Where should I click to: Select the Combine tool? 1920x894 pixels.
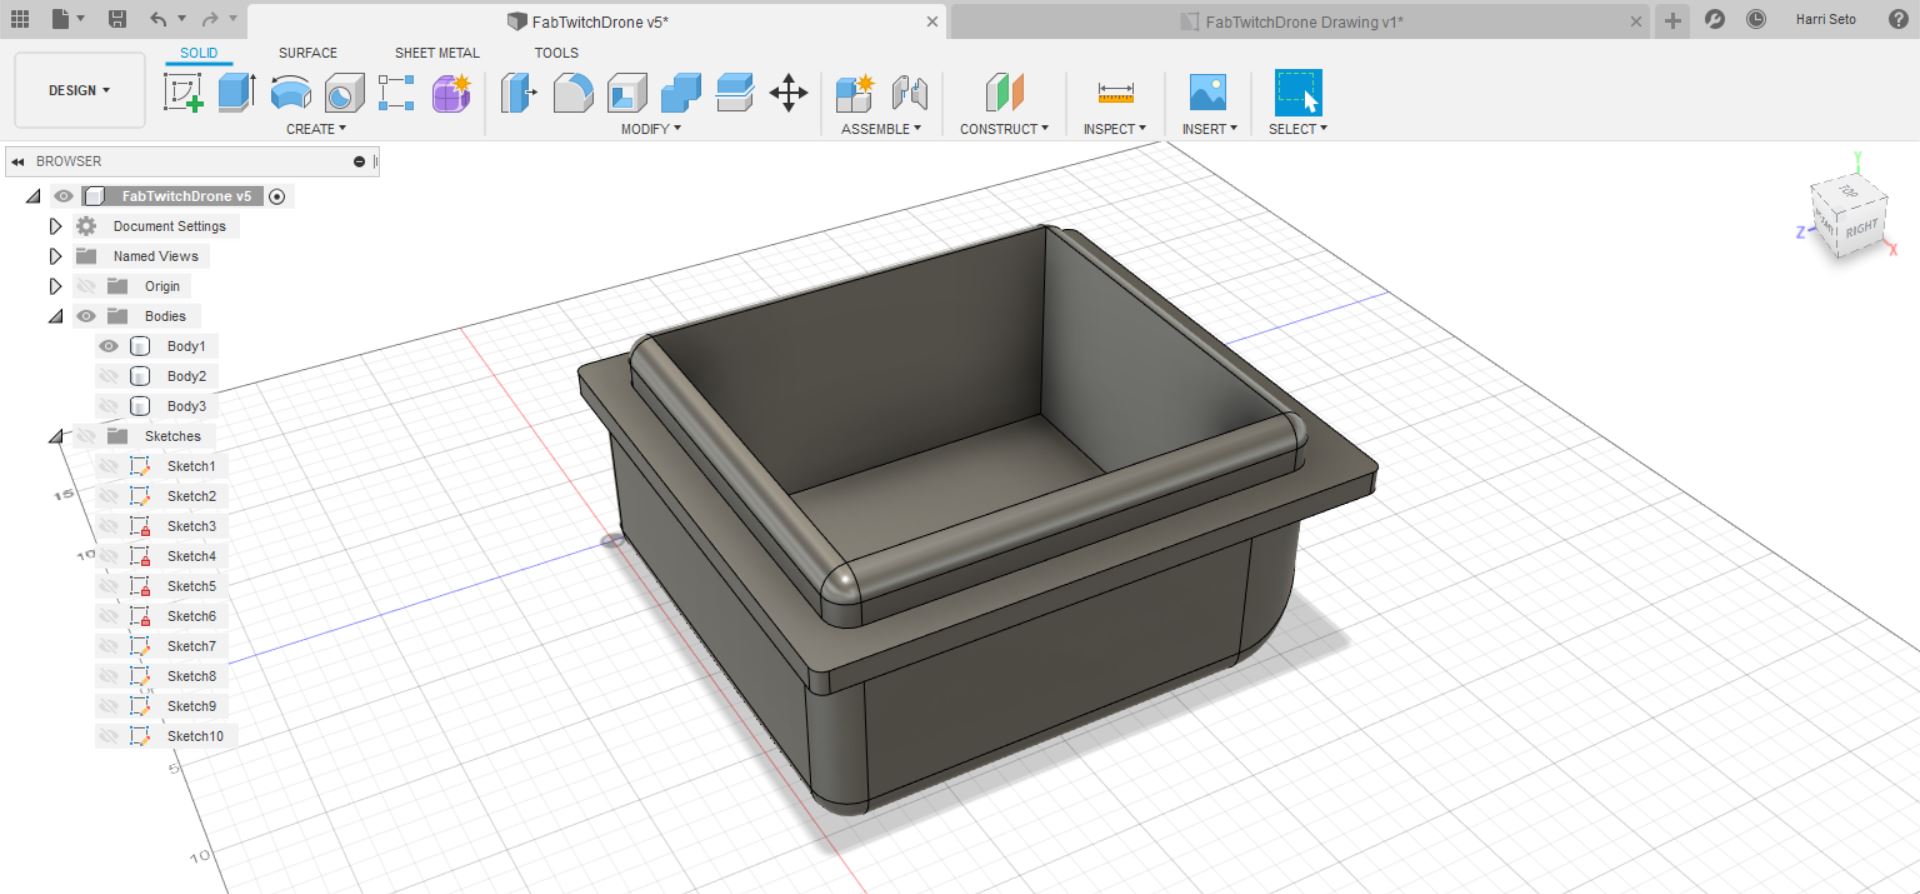tap(681, 92)
